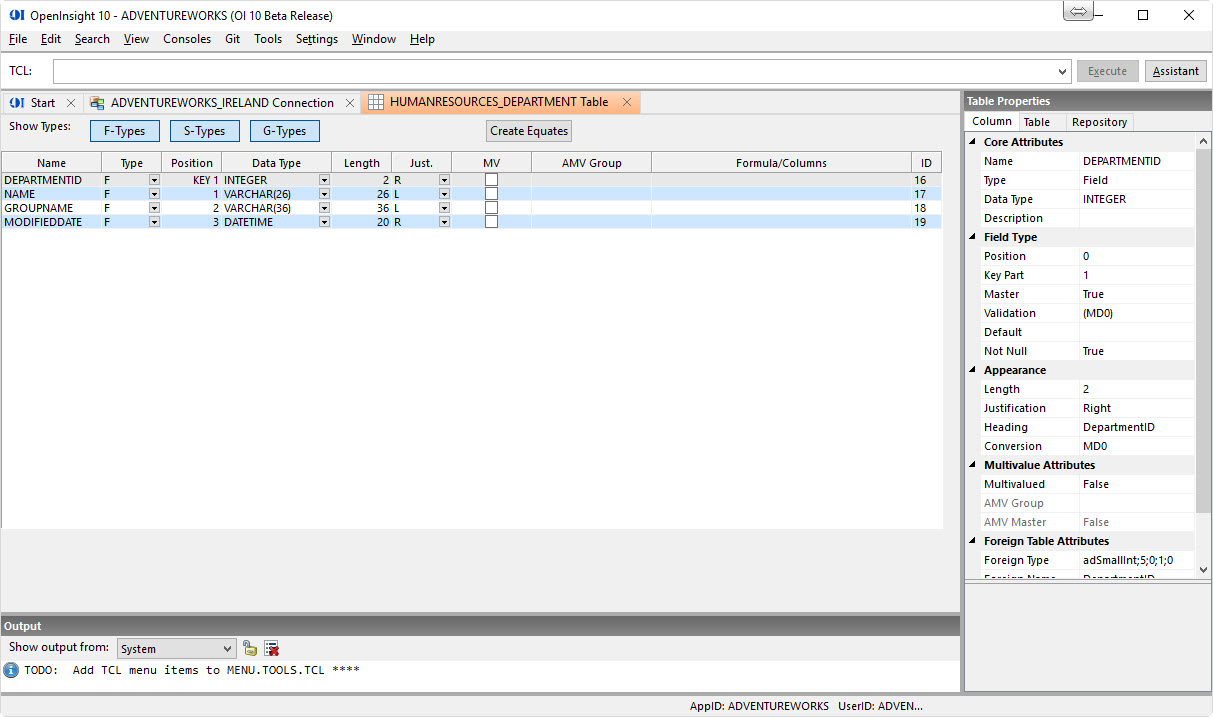Screen dimensions: 1213x717
Task: Open the Git menu
Action: [232, 39]
